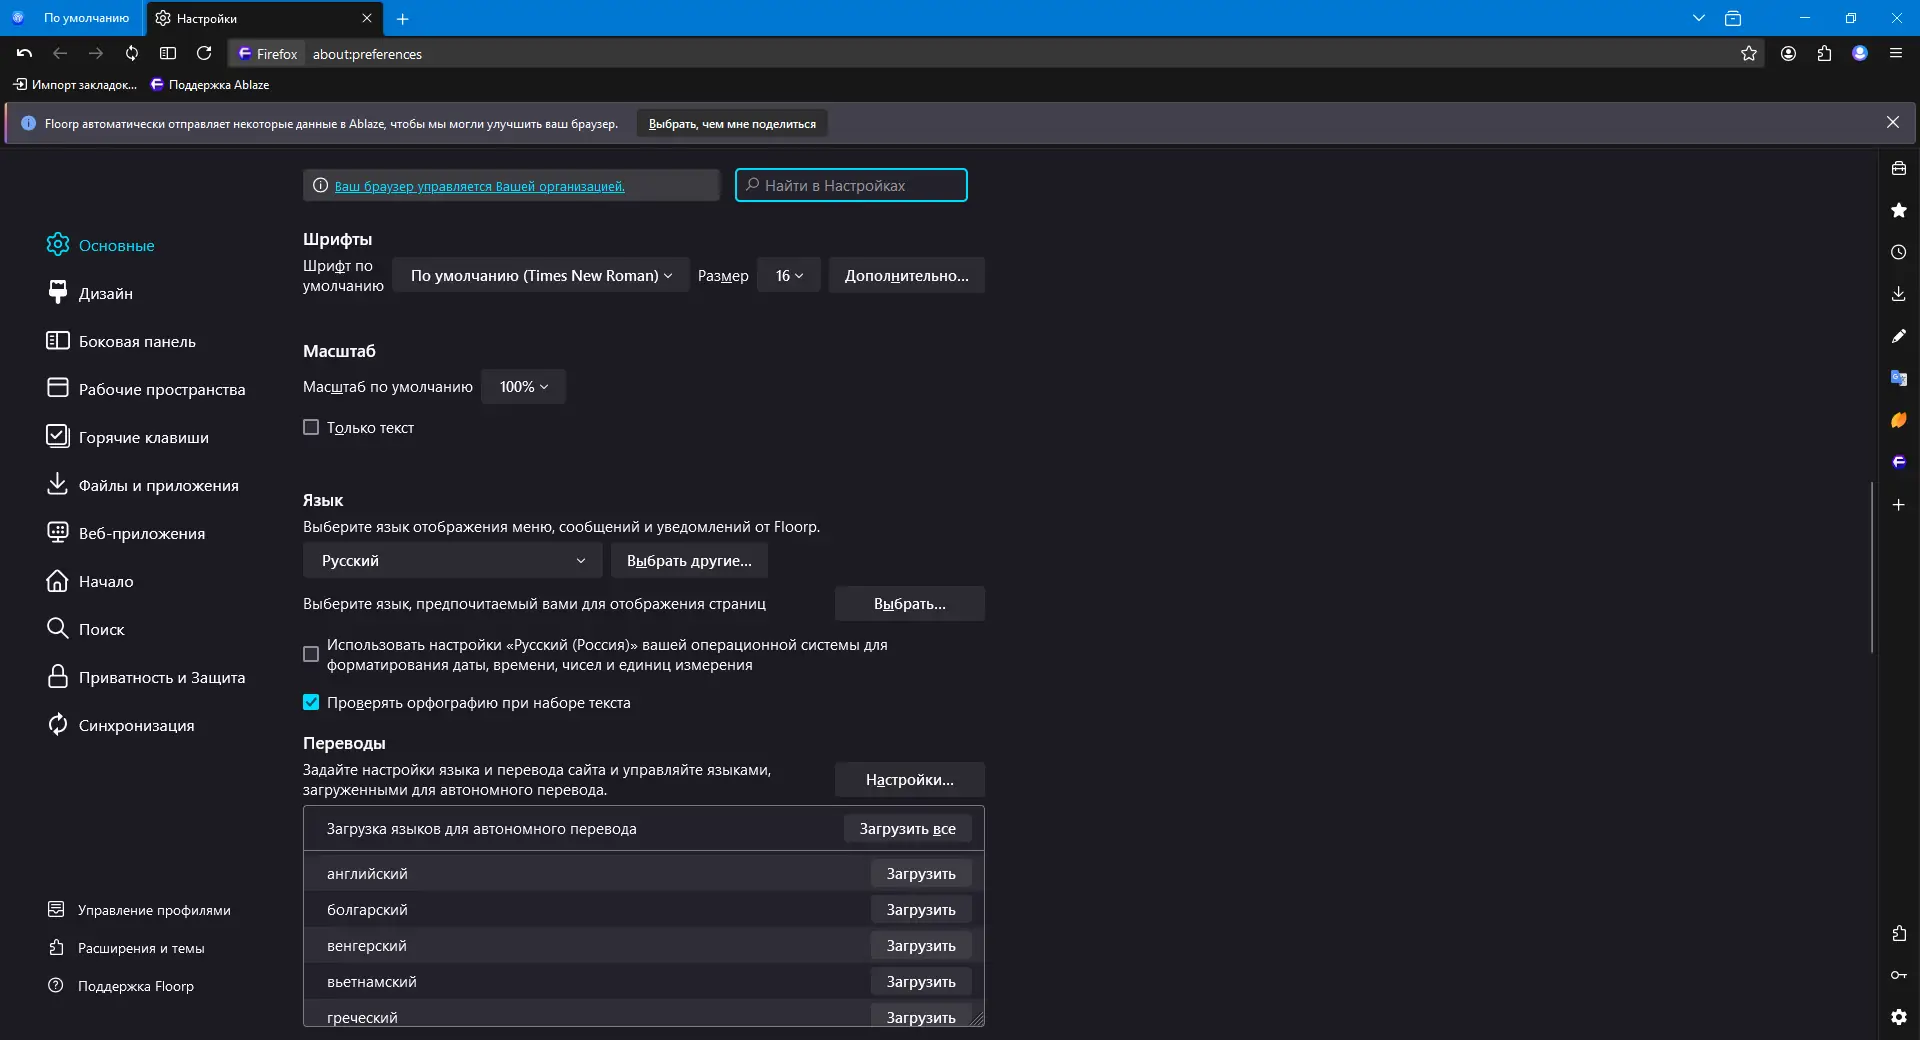Expand the Русский interface language dropdown
Image resolution: width=1920 pixels, height=1040 pixels.
452,561
